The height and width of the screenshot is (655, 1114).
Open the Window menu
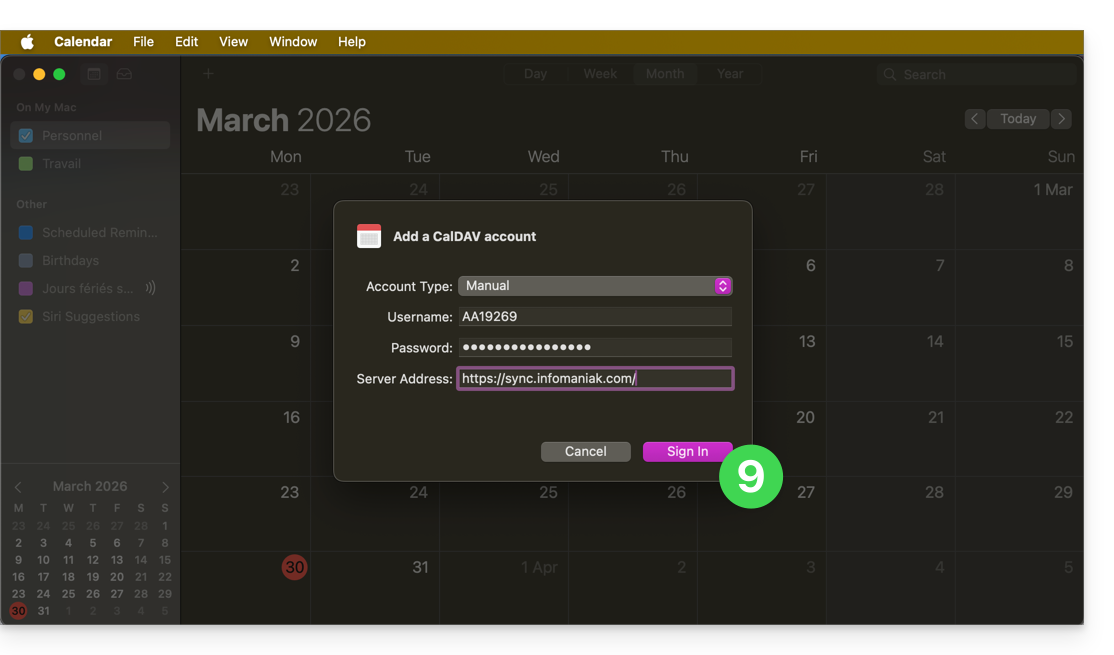(x=292, y=42)
